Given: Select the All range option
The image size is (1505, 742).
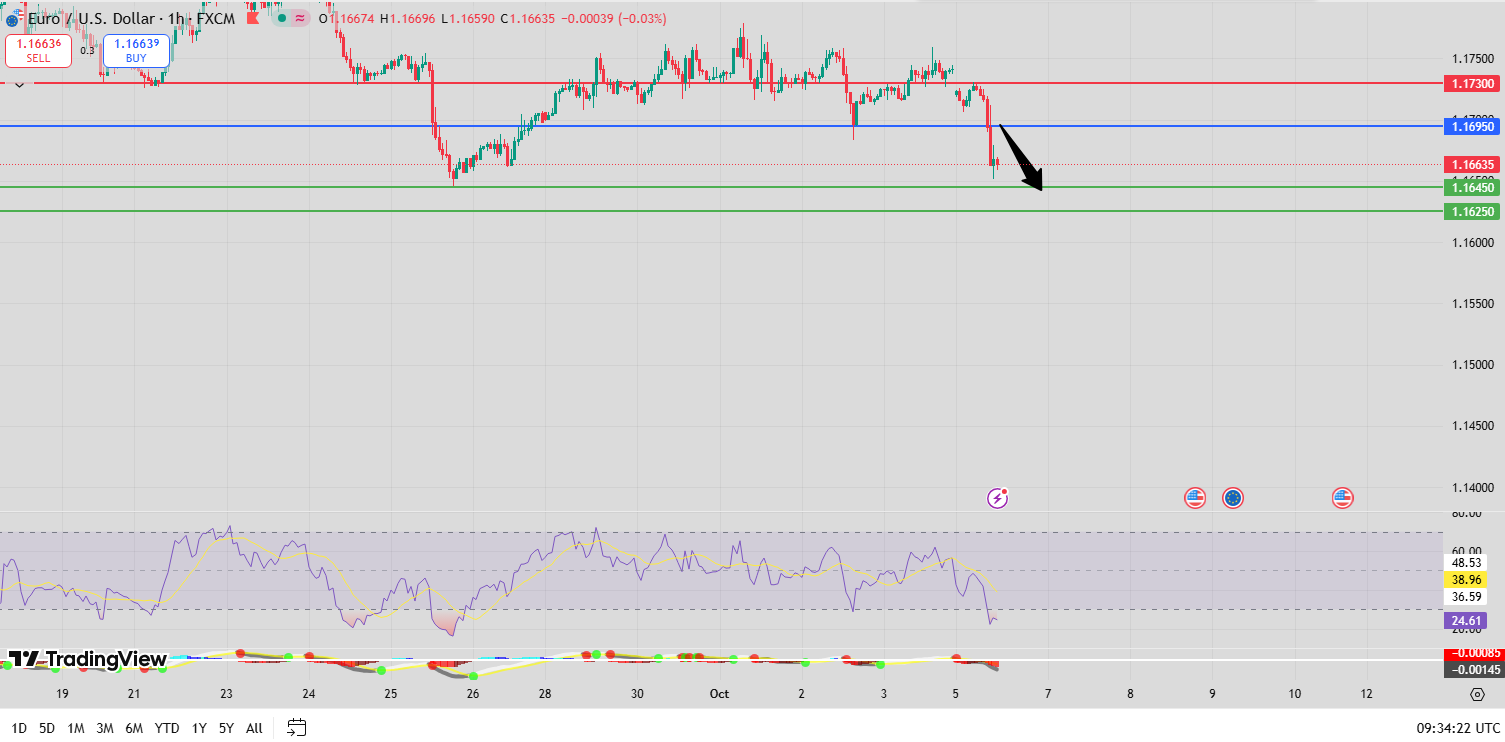Looking at the screenshot, I should (x=253, y=728).
